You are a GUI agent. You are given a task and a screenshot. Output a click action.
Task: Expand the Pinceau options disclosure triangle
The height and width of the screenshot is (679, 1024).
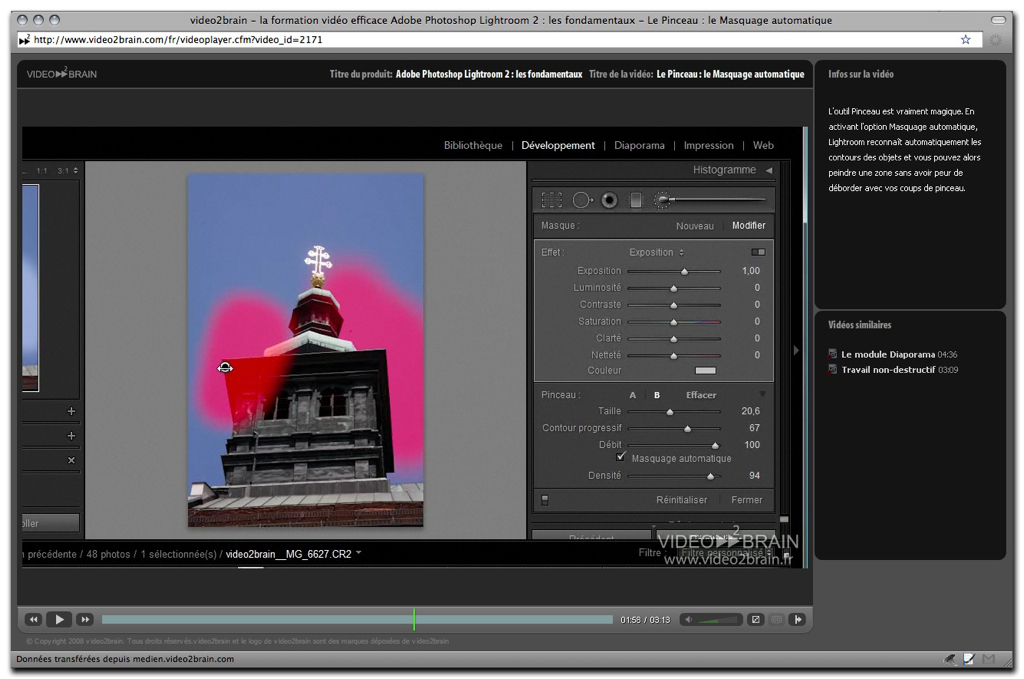tap(762, 394)
